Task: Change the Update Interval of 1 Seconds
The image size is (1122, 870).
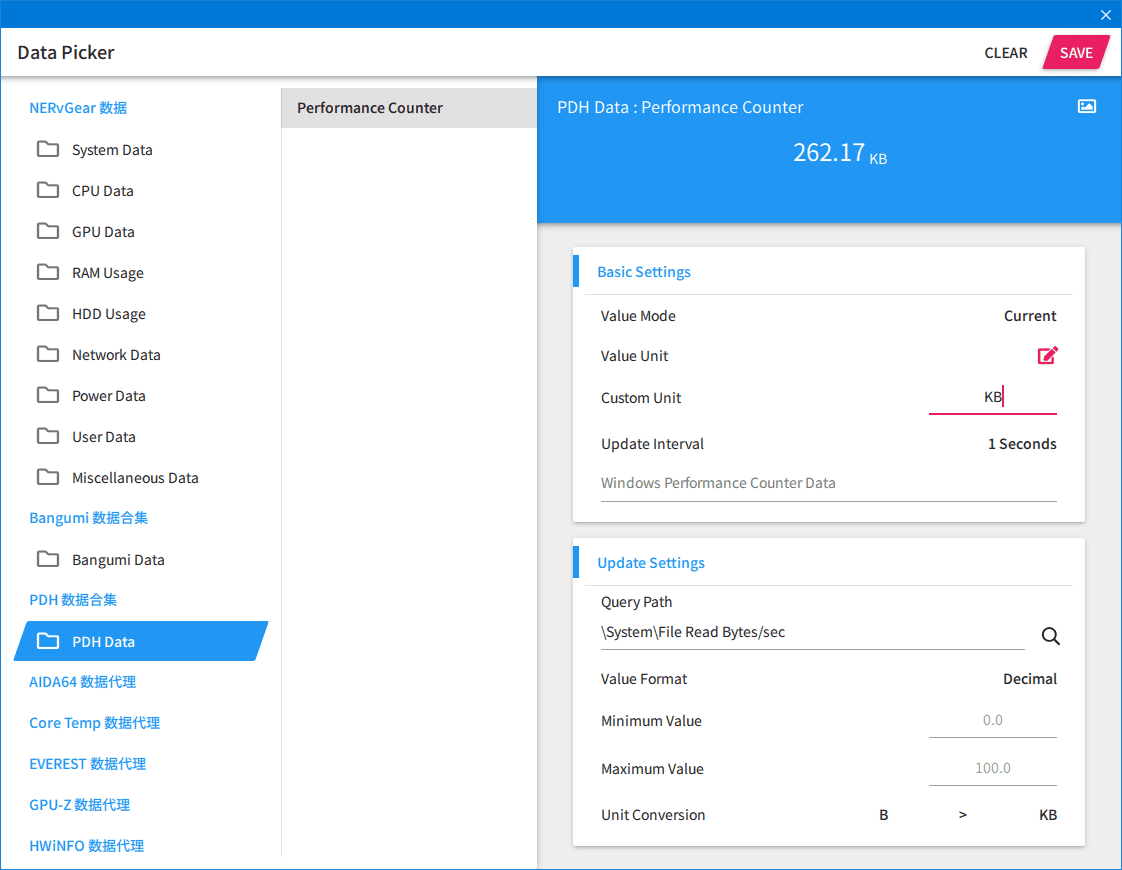Action: [1022, 444]
